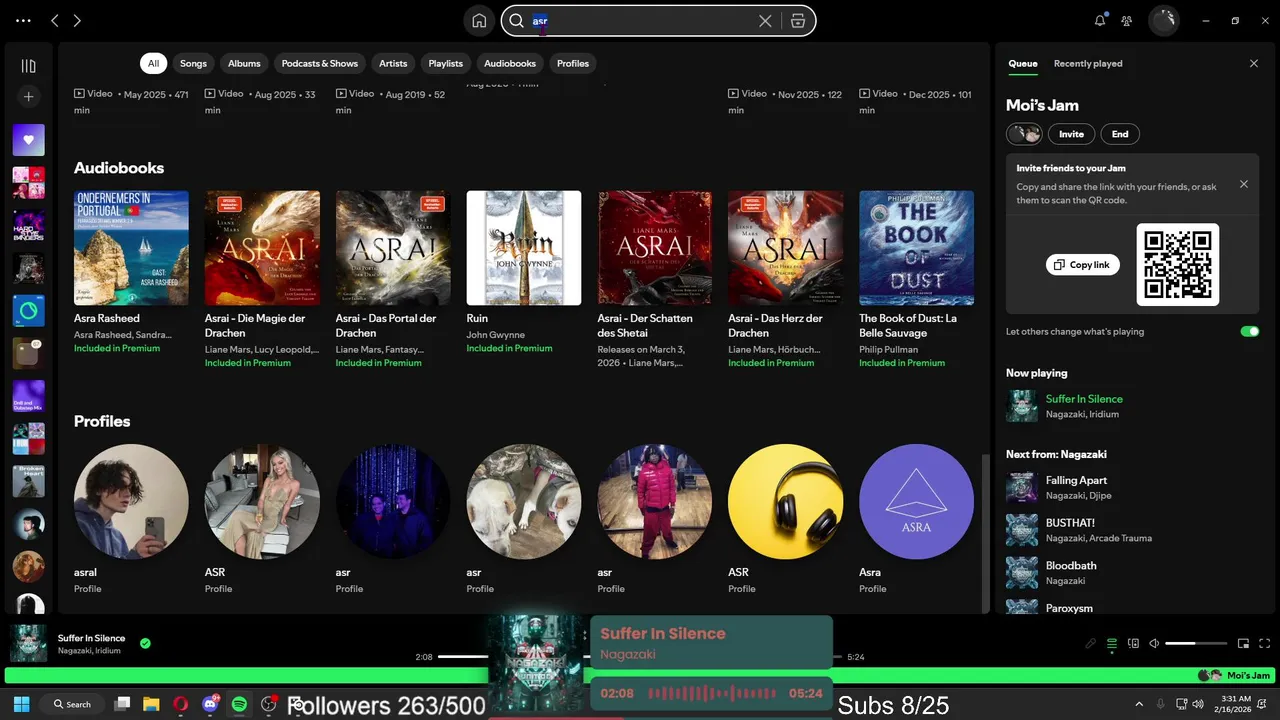Viewport: 1280px width, 720px height.
Task: Go forward using the right arrow
Action: pyautogui.click(x=77, y=21)
